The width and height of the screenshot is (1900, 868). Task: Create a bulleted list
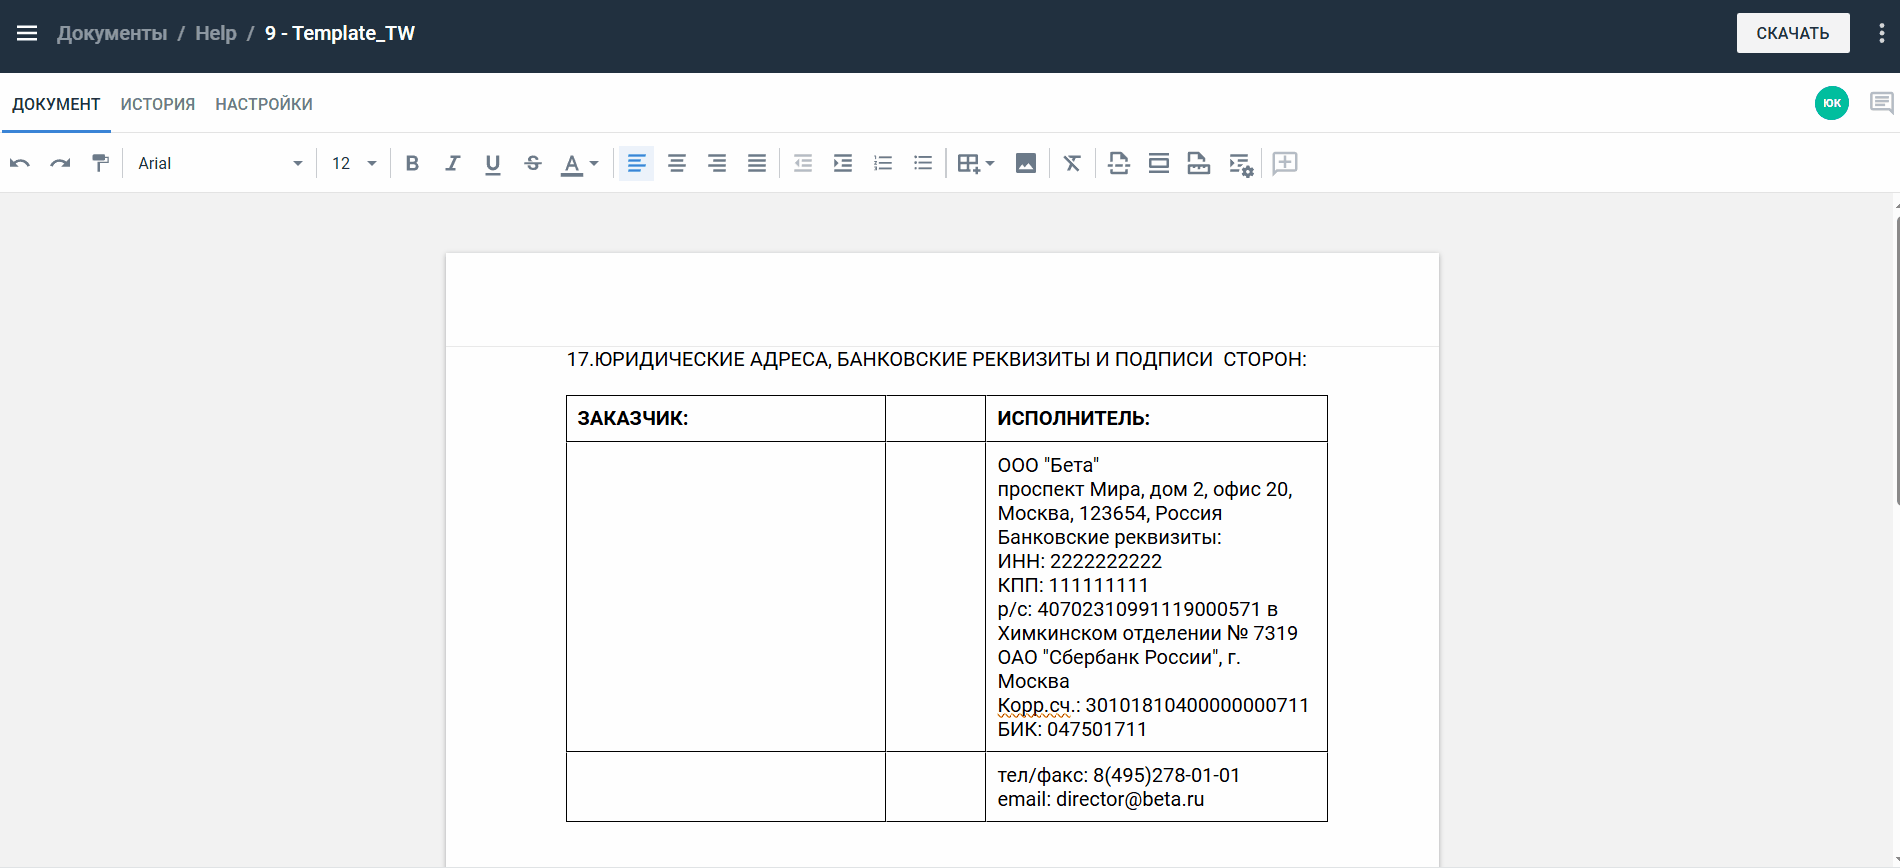(923, 163)
